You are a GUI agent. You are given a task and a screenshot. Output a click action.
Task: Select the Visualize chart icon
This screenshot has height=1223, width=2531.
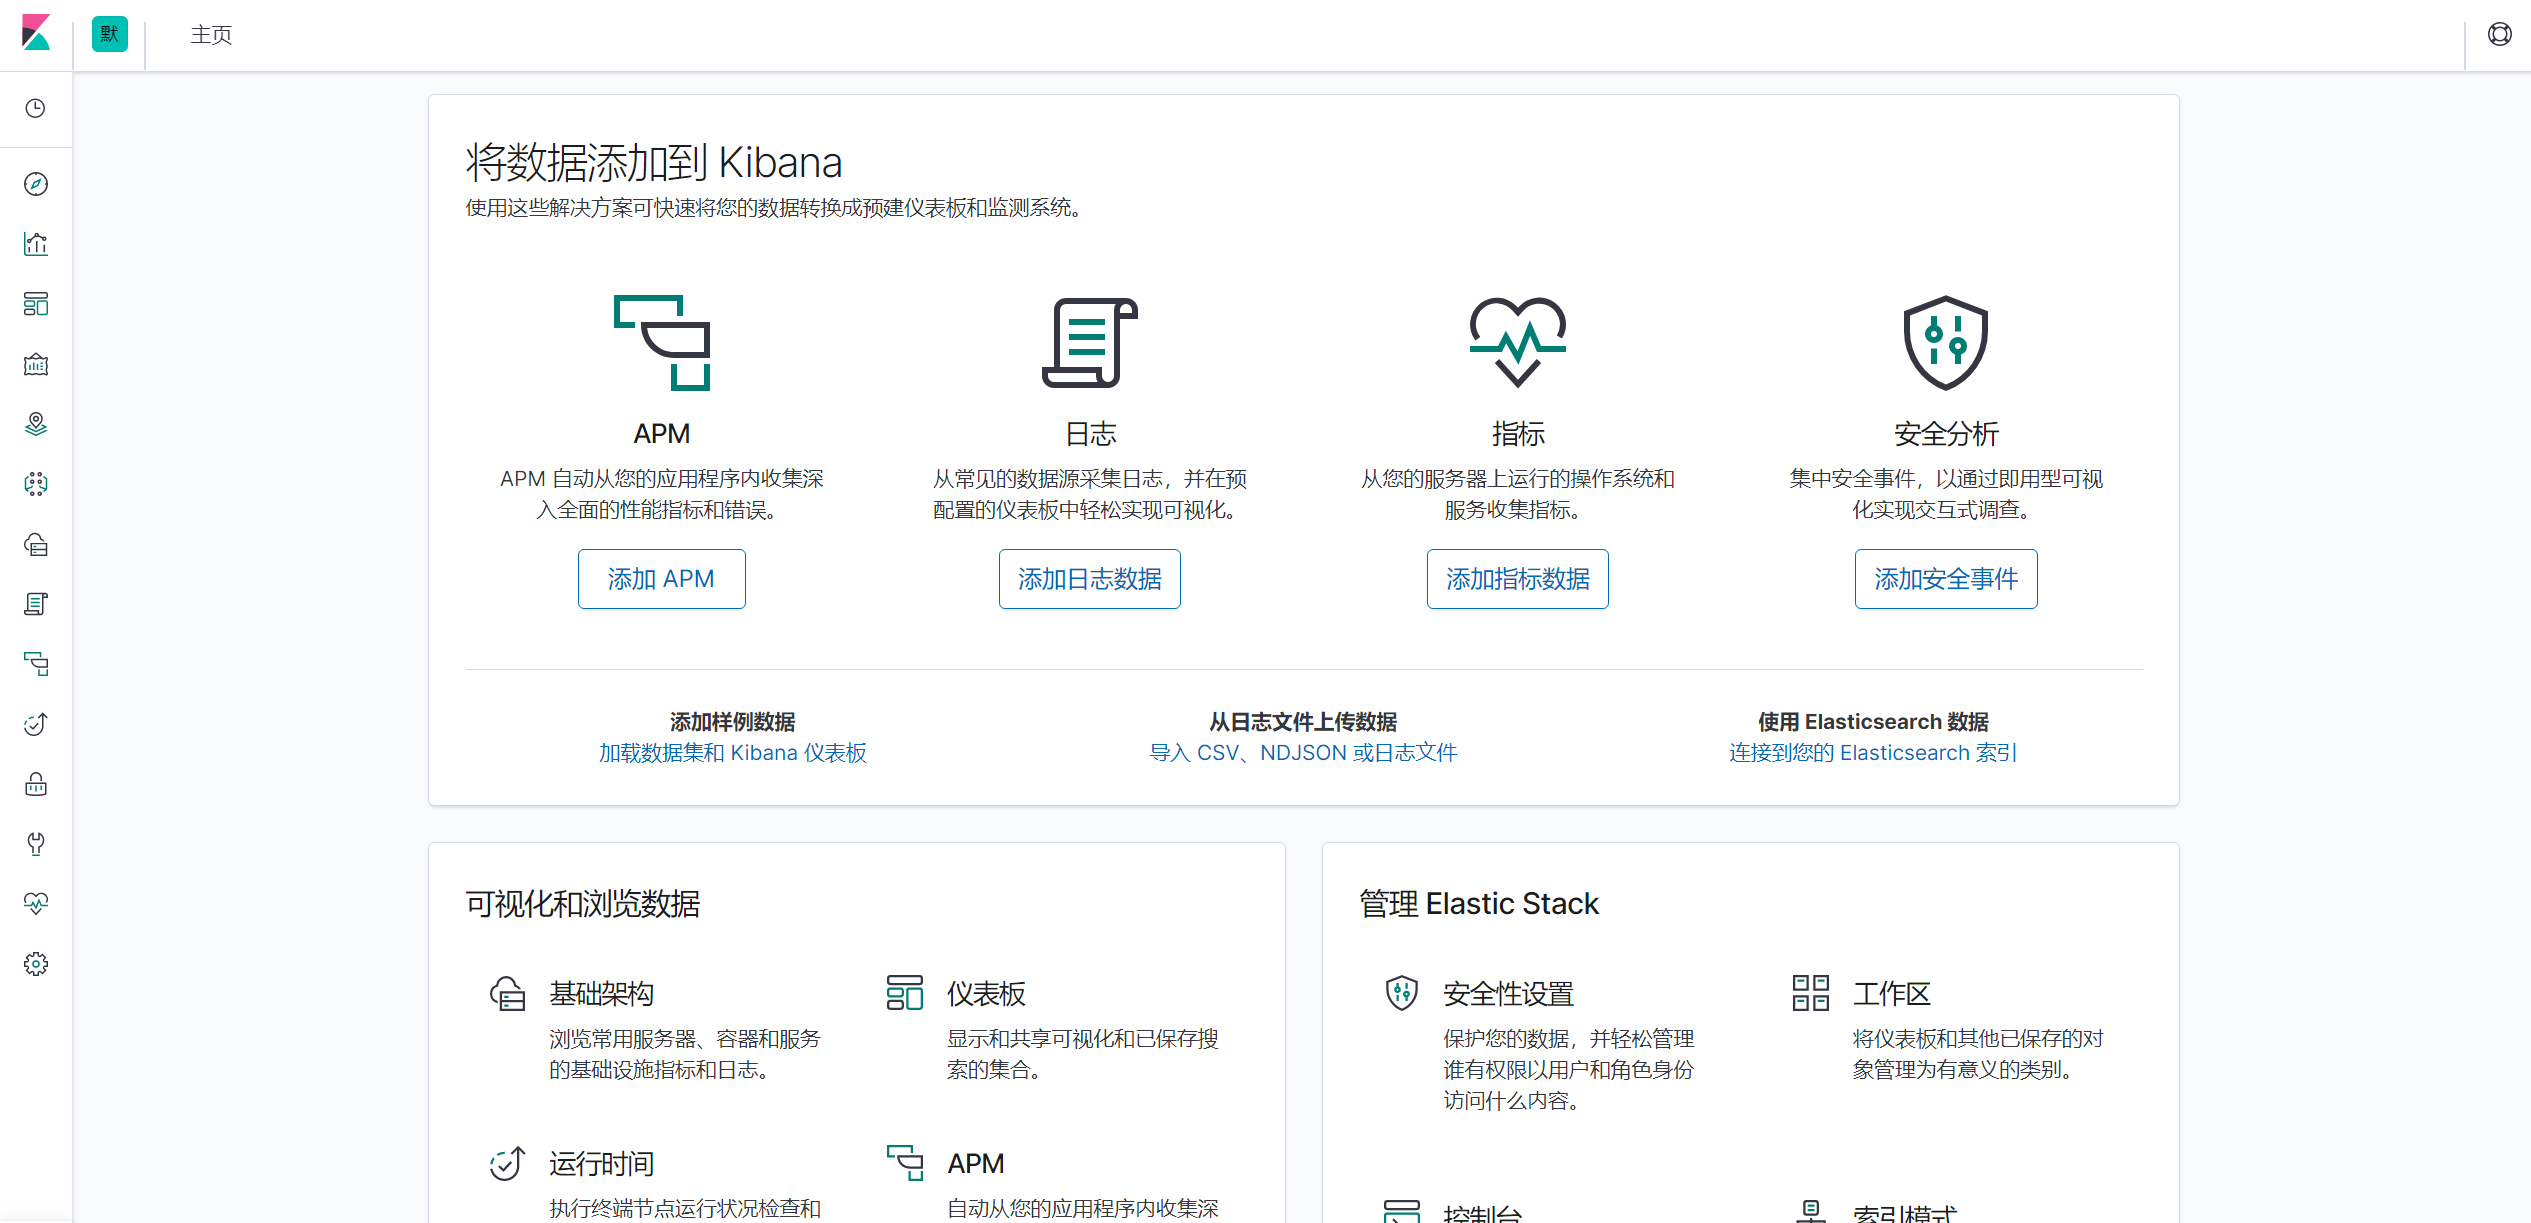click(36, 243)
